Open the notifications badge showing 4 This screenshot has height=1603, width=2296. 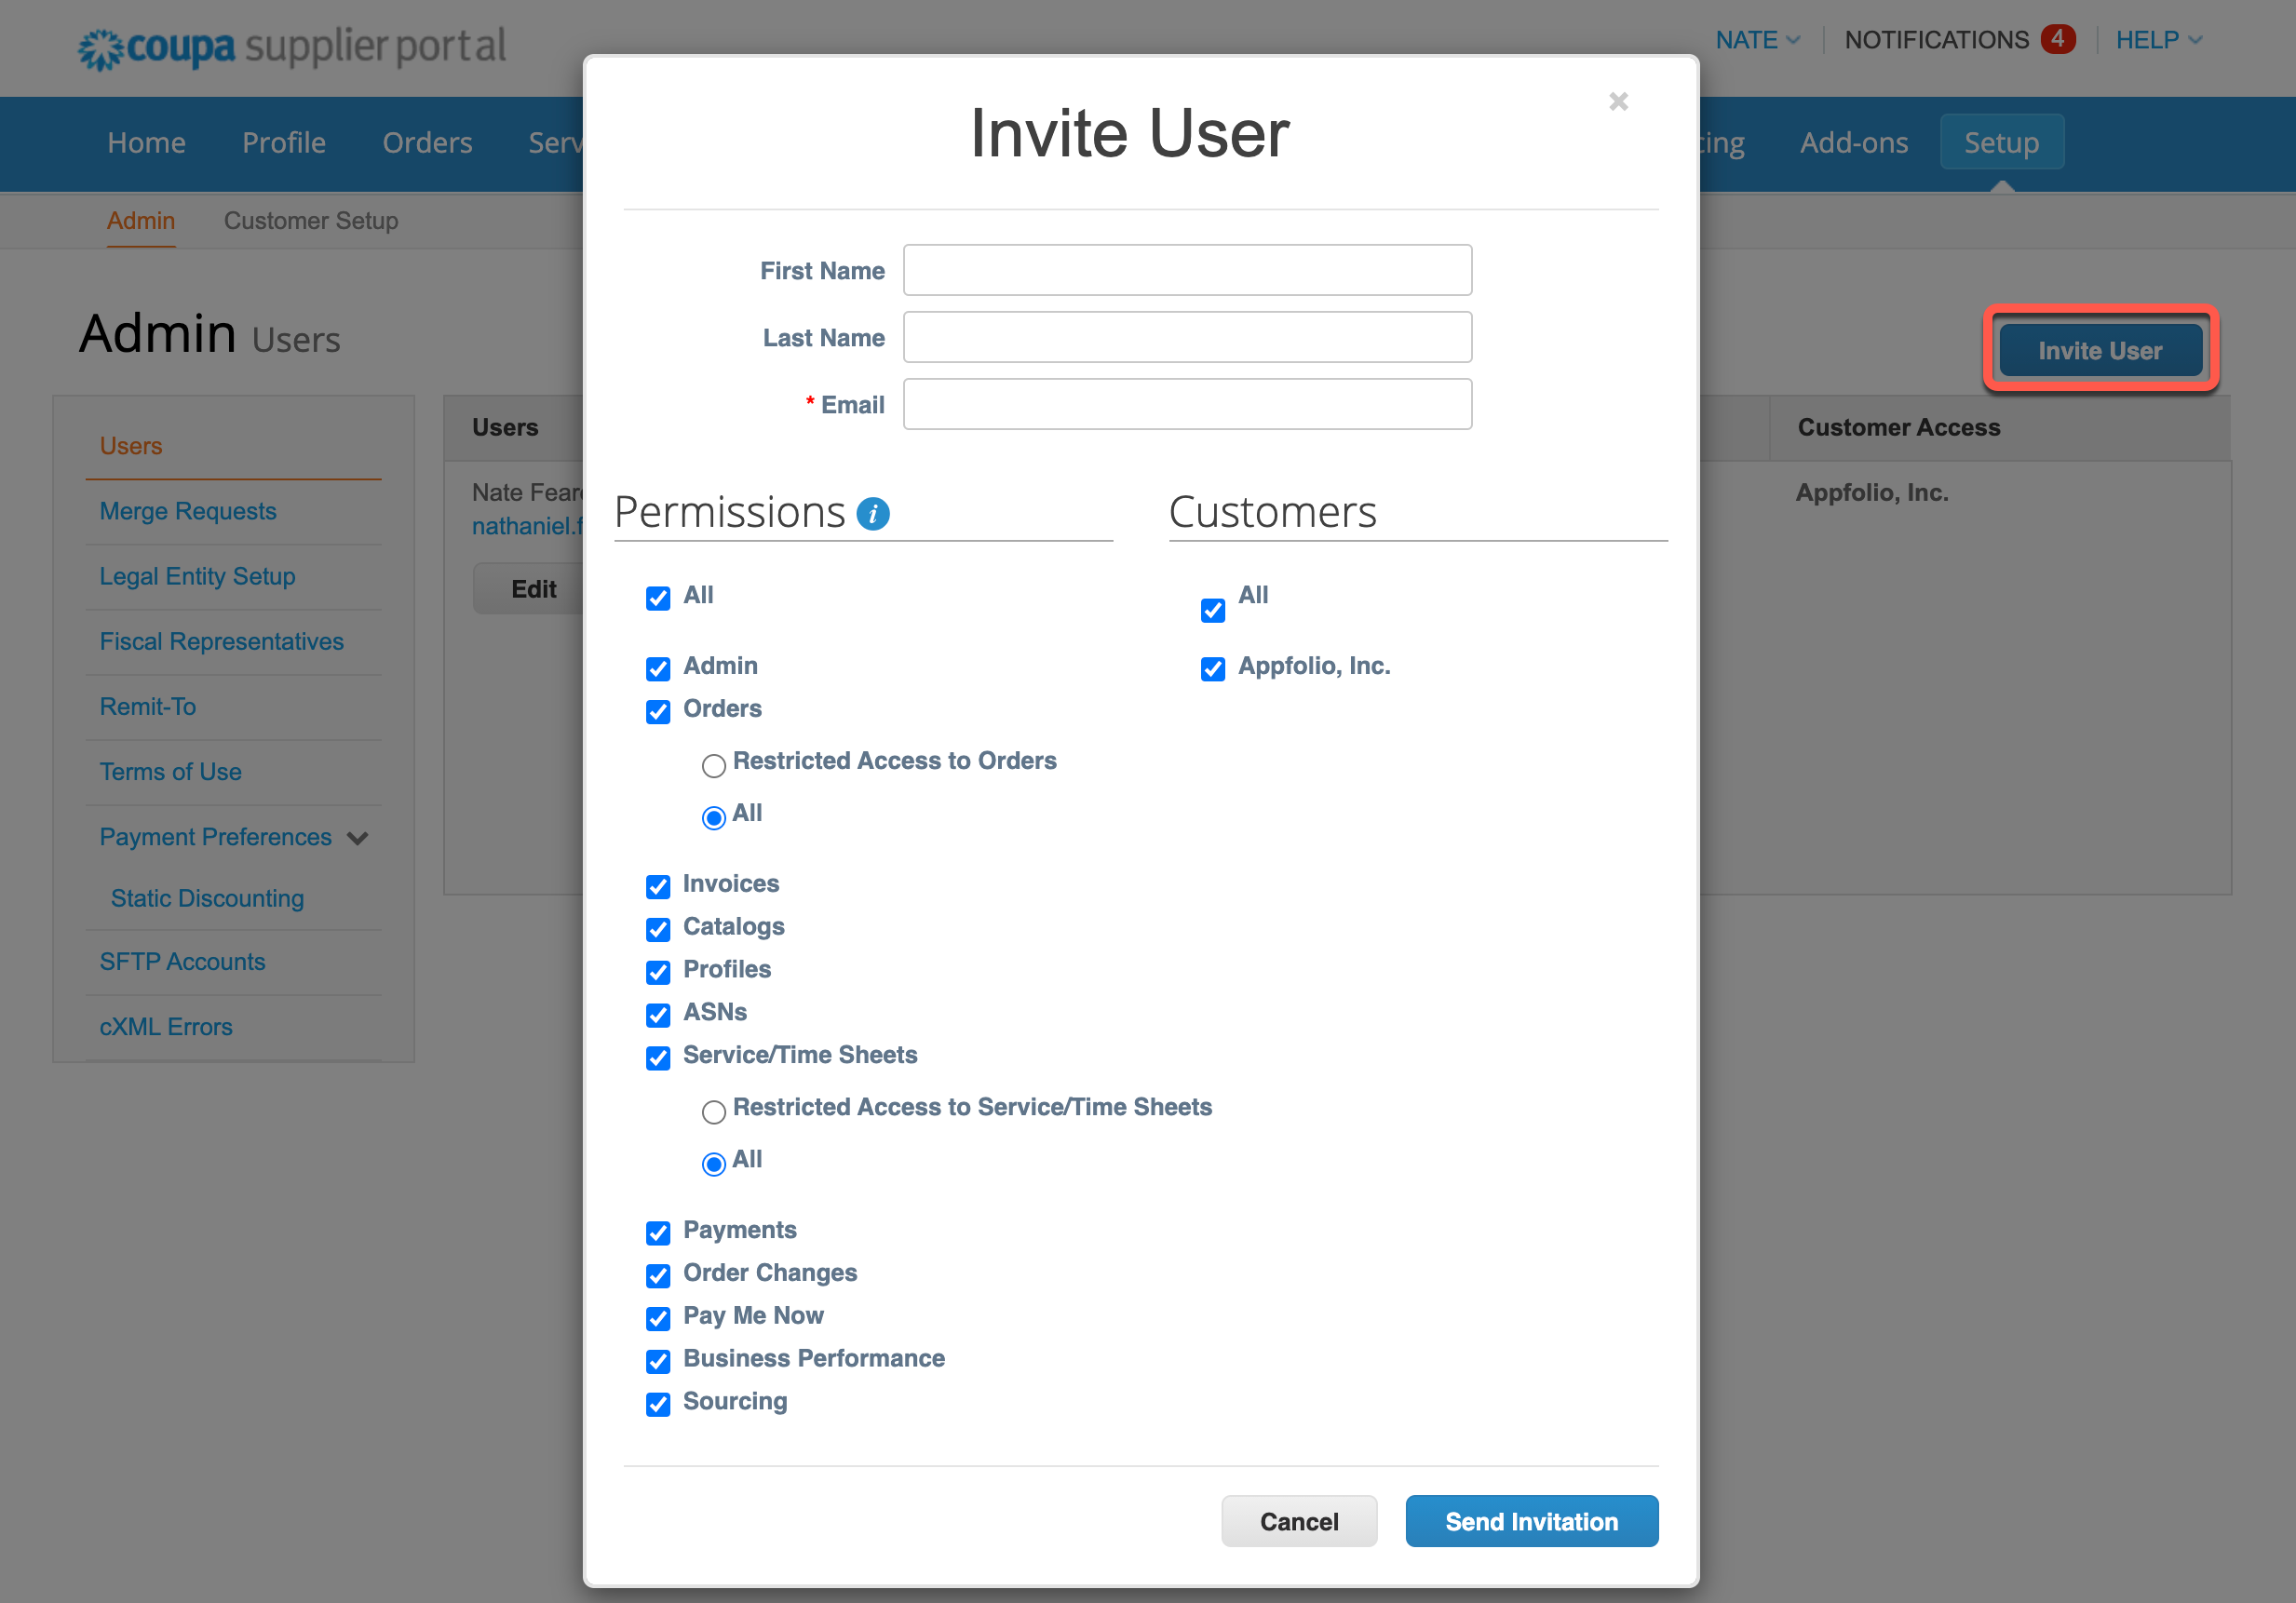pyautogui.click(x=2058, y=39)
